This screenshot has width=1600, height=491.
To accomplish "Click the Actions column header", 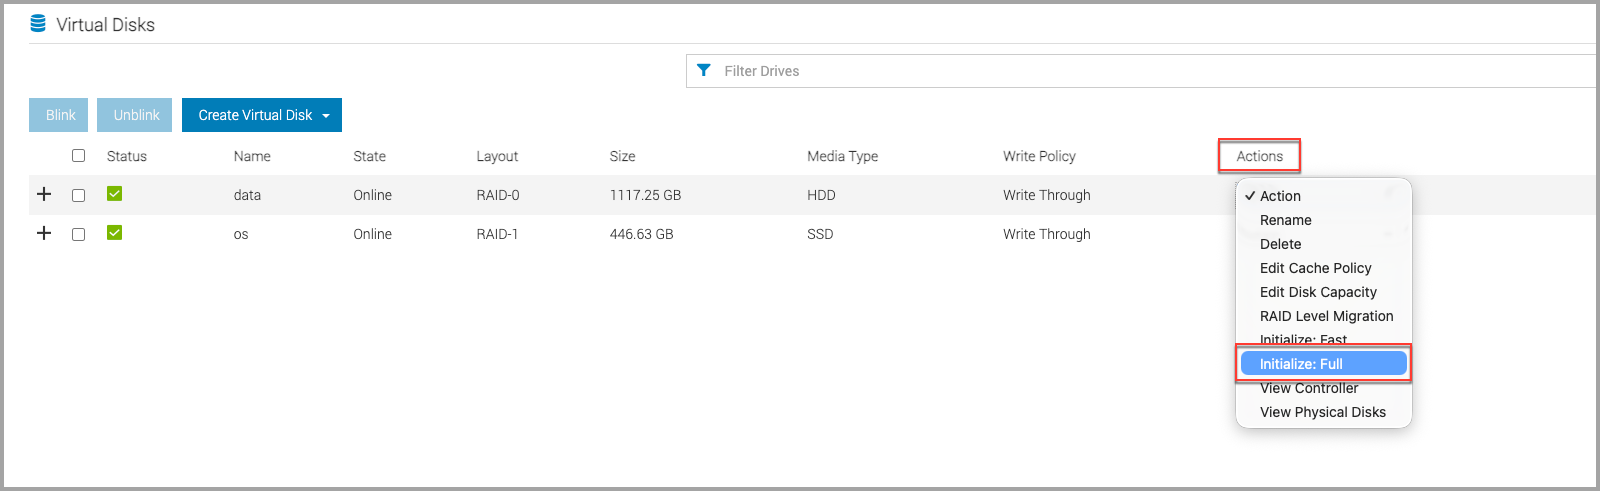I will coord(1259,156).
